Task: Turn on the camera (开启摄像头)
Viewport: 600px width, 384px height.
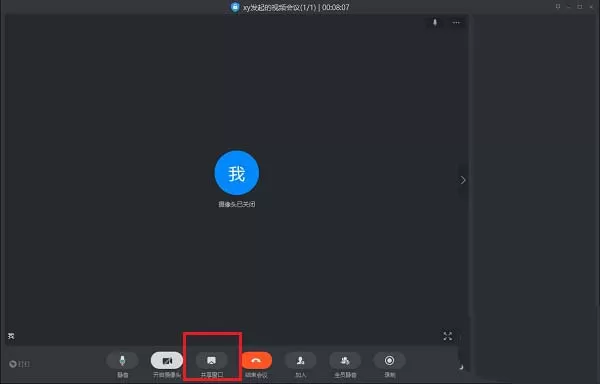Action: click(167, 361)
